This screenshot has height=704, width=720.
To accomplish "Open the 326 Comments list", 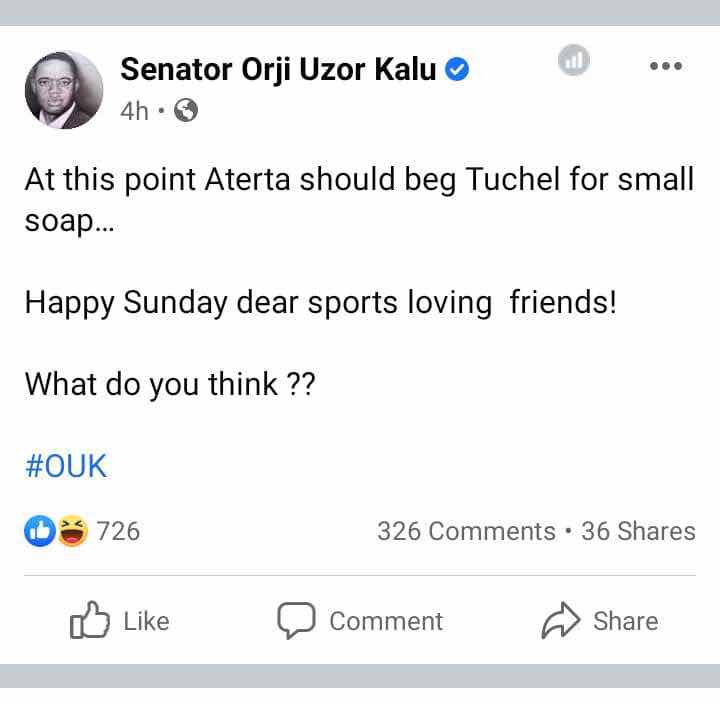I will 466,531.
